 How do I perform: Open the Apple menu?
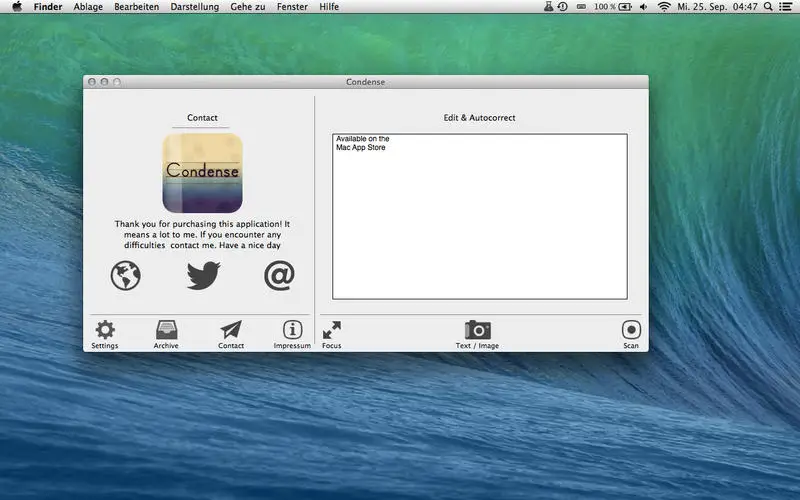click(x=17, y=7)
